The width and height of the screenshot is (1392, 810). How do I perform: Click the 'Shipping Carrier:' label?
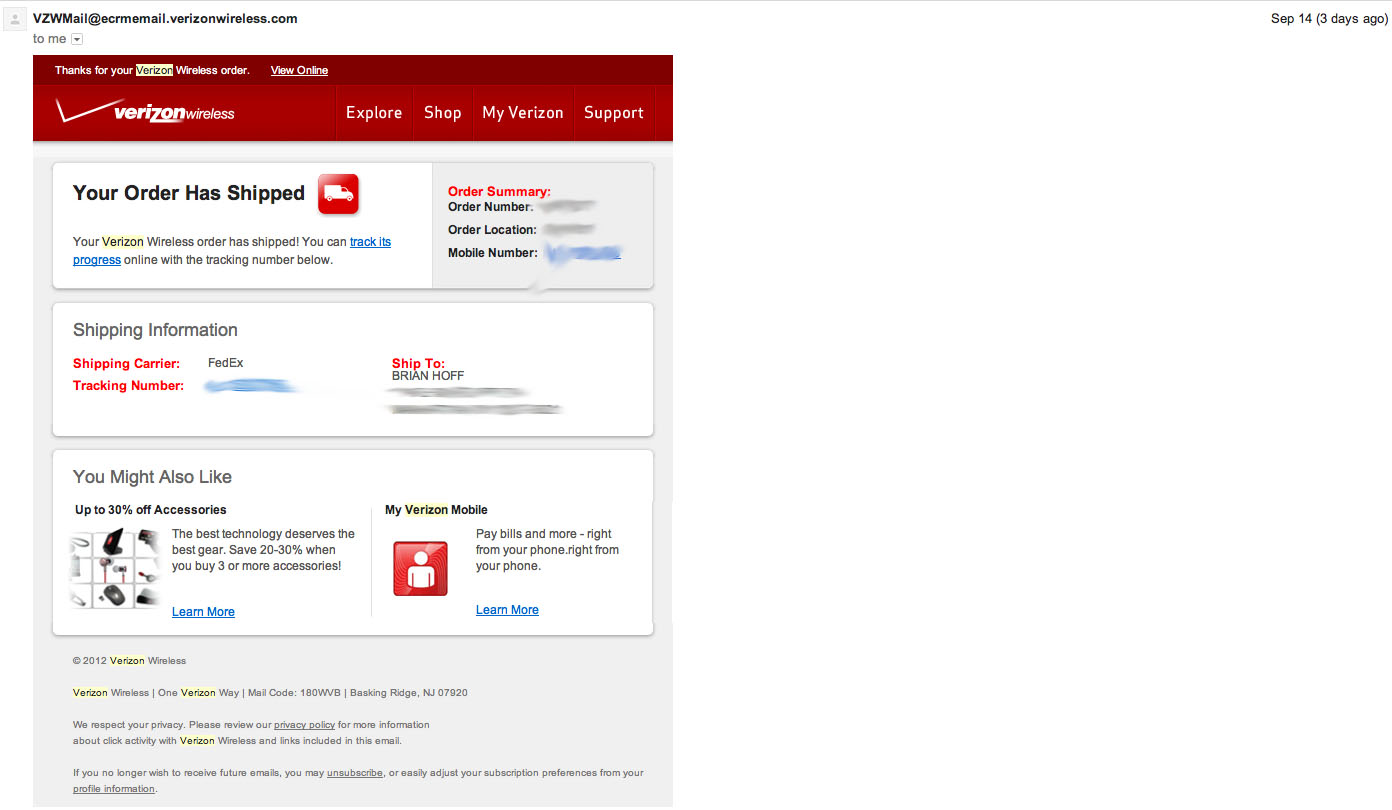pos(126,364)
